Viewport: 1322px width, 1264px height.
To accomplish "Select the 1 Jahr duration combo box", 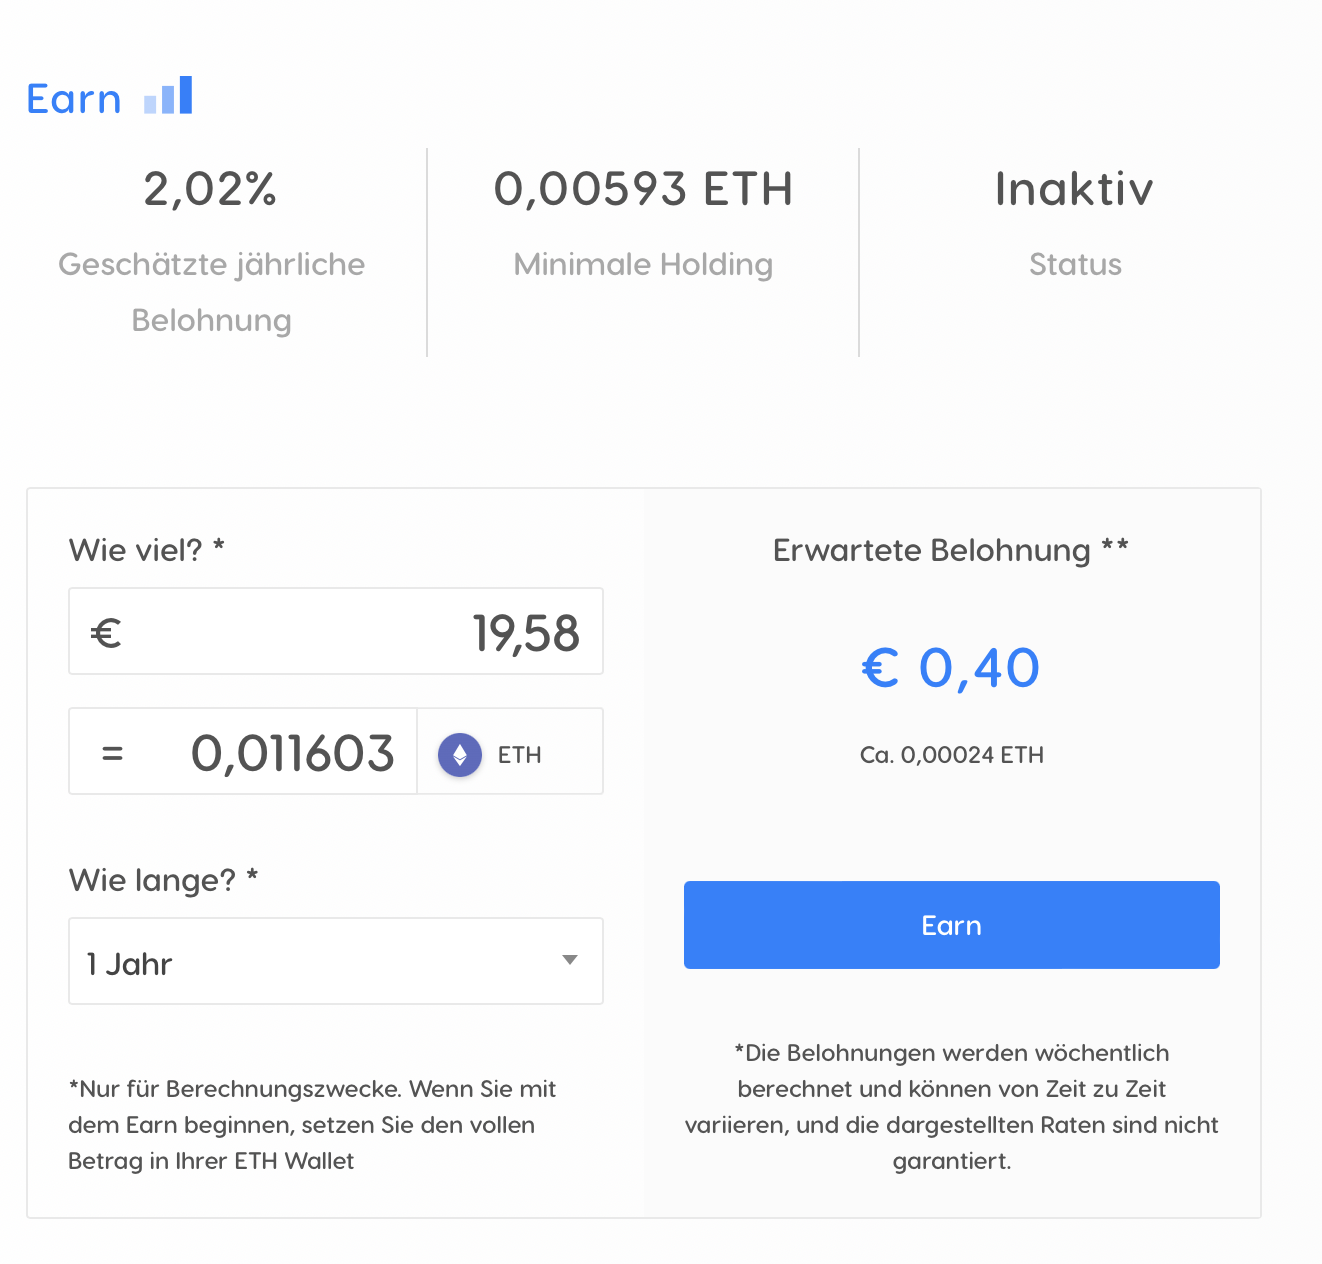I will tap(336, 961).
